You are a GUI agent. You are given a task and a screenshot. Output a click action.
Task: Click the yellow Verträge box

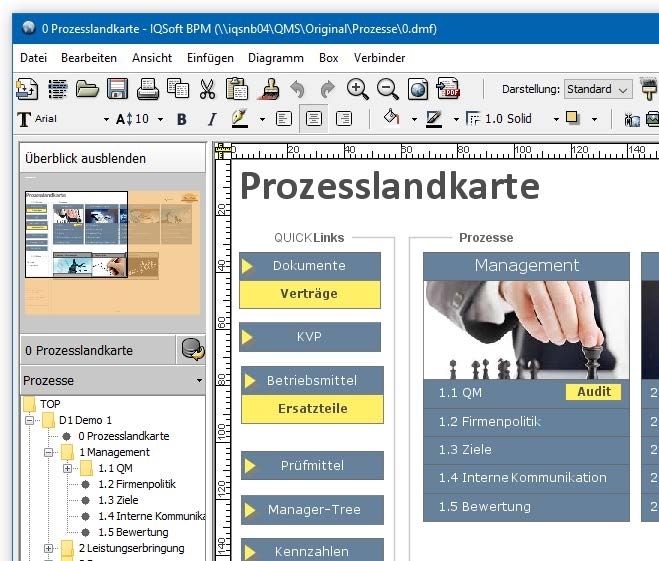(310, 294)
